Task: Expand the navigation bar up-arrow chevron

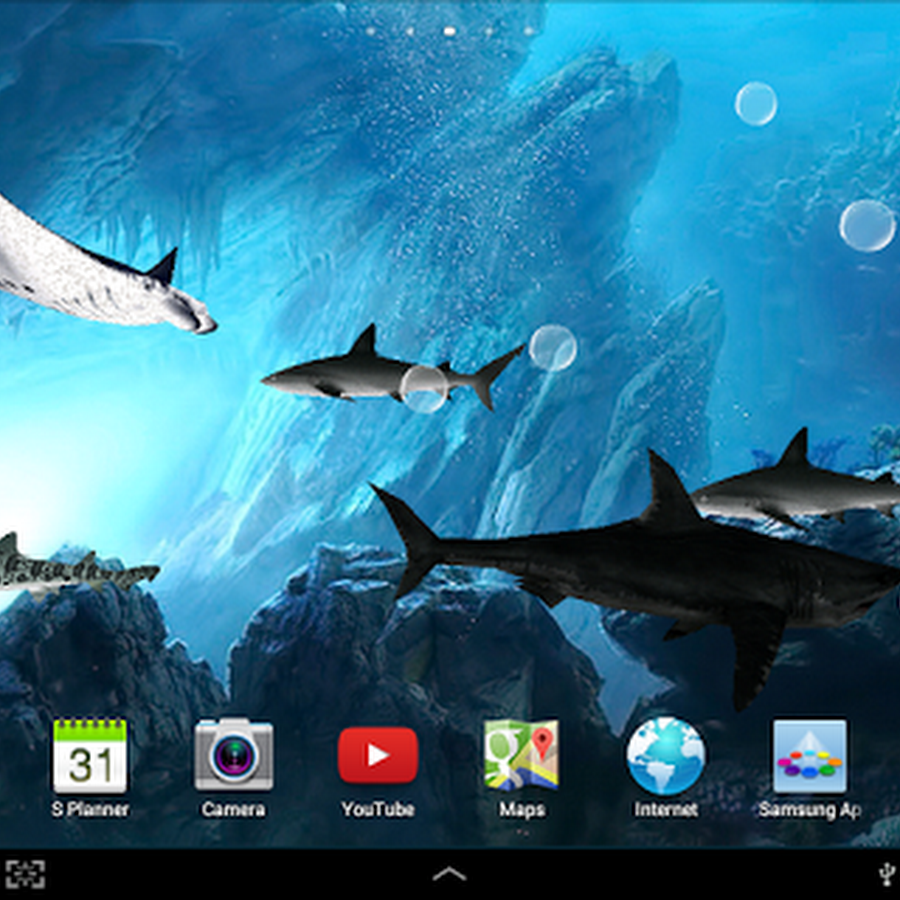Action: point(449,874)
